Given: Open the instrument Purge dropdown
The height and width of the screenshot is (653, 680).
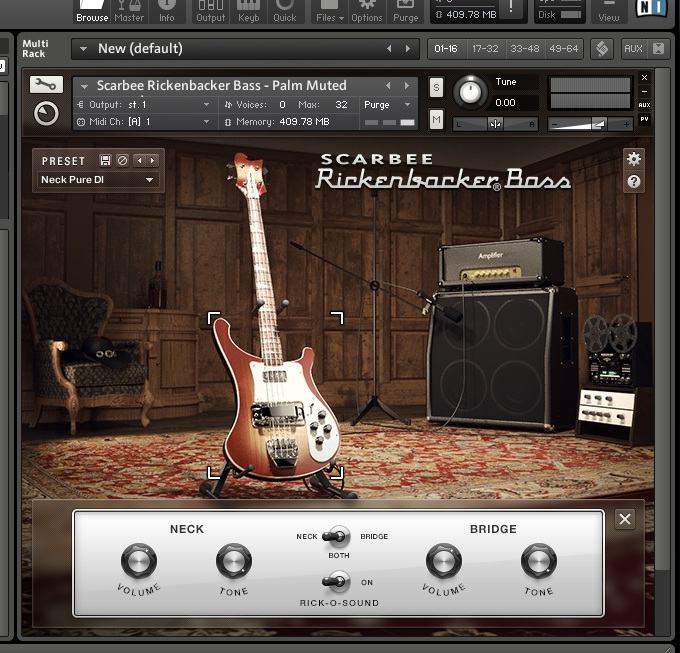Looking at the screenshot, I should (x=387, y=105).
